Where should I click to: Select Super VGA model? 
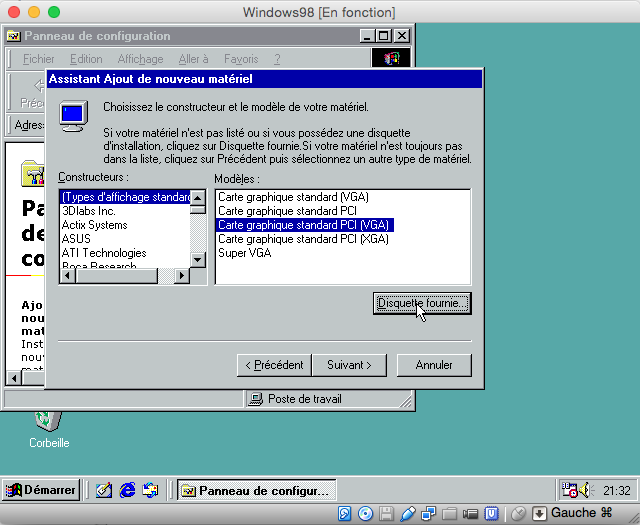(x=244, y=253)
